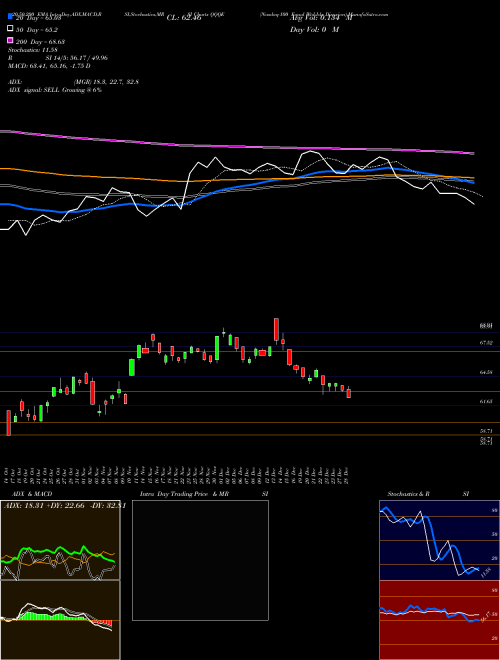Click the last red candlestick on the chart
Image resolution: width=500 pixels, height=660 pixels.
point(348,394)
